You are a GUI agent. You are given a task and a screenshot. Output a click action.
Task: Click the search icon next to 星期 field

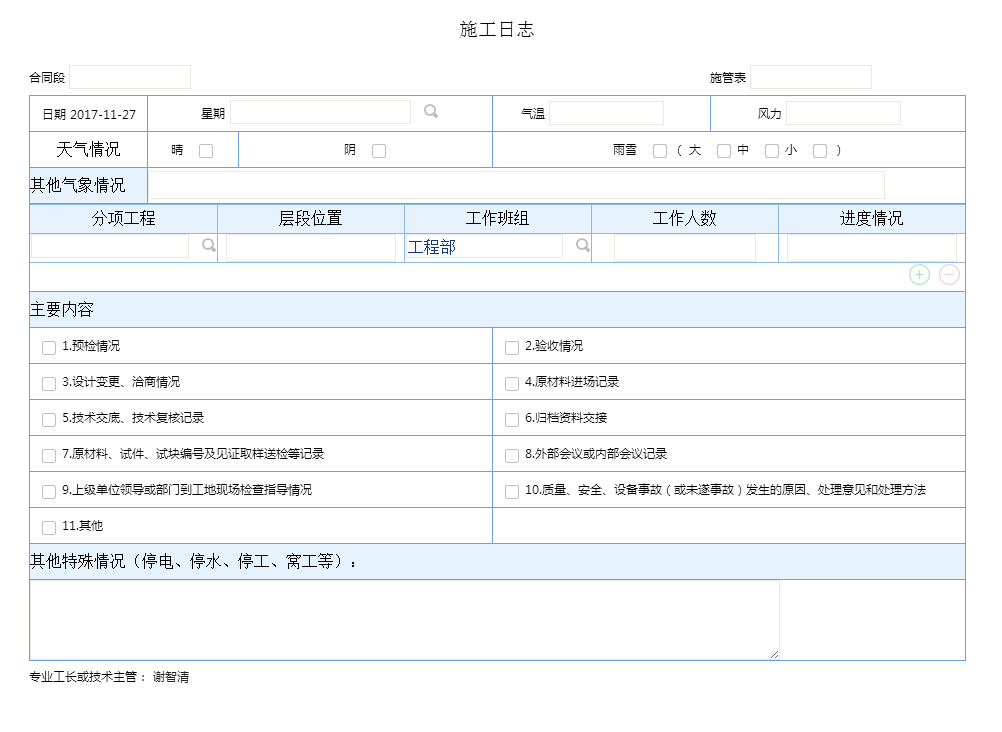pyautogui.click(x=431, y=112)
